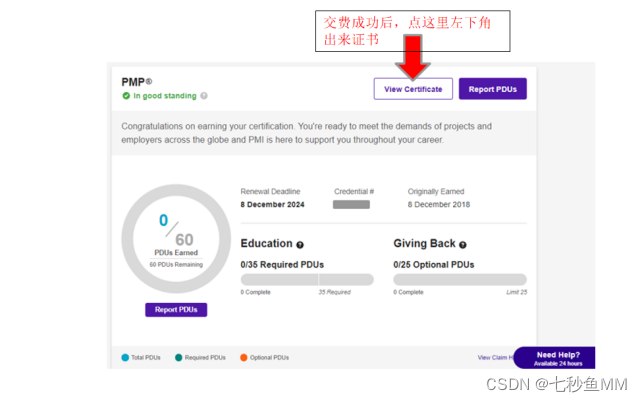Click the 0/60 PDUs Earned circle
642x402 pixels.
click(x=176, y=239)
